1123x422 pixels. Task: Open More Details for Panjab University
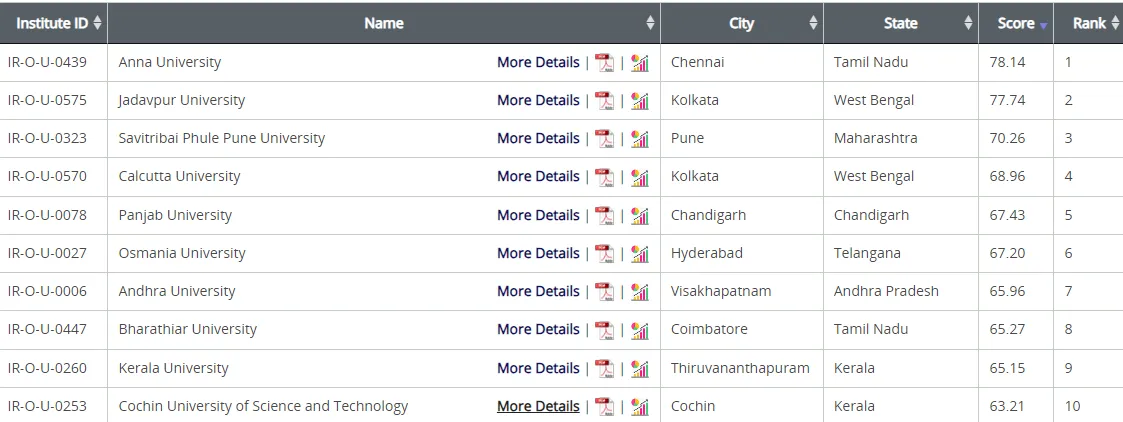538,215
